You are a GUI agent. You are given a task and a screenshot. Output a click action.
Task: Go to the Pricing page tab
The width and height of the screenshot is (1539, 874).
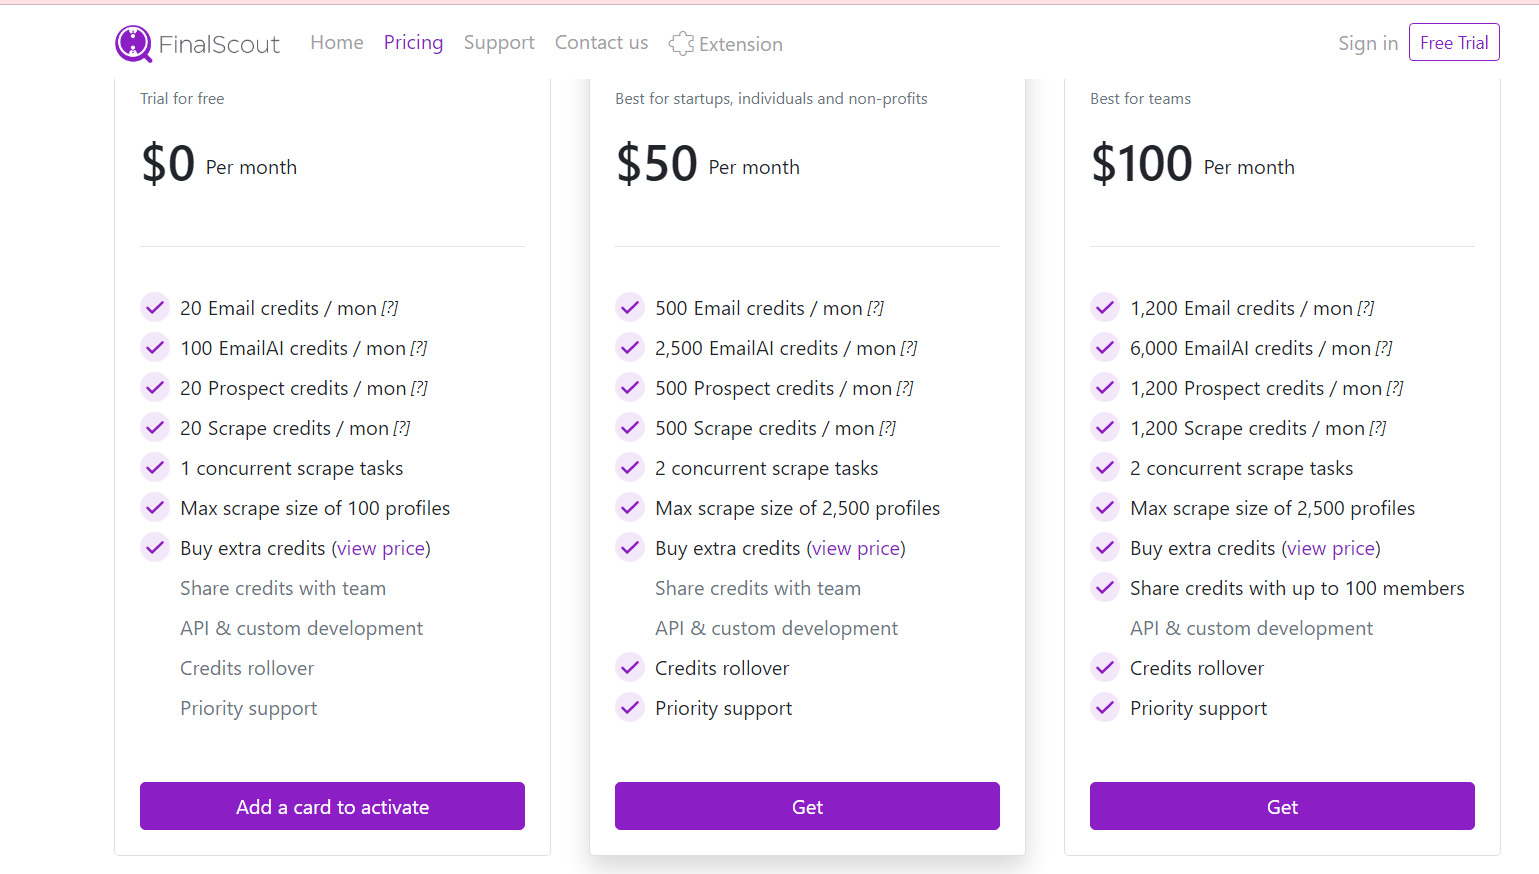tap(413, 42)
